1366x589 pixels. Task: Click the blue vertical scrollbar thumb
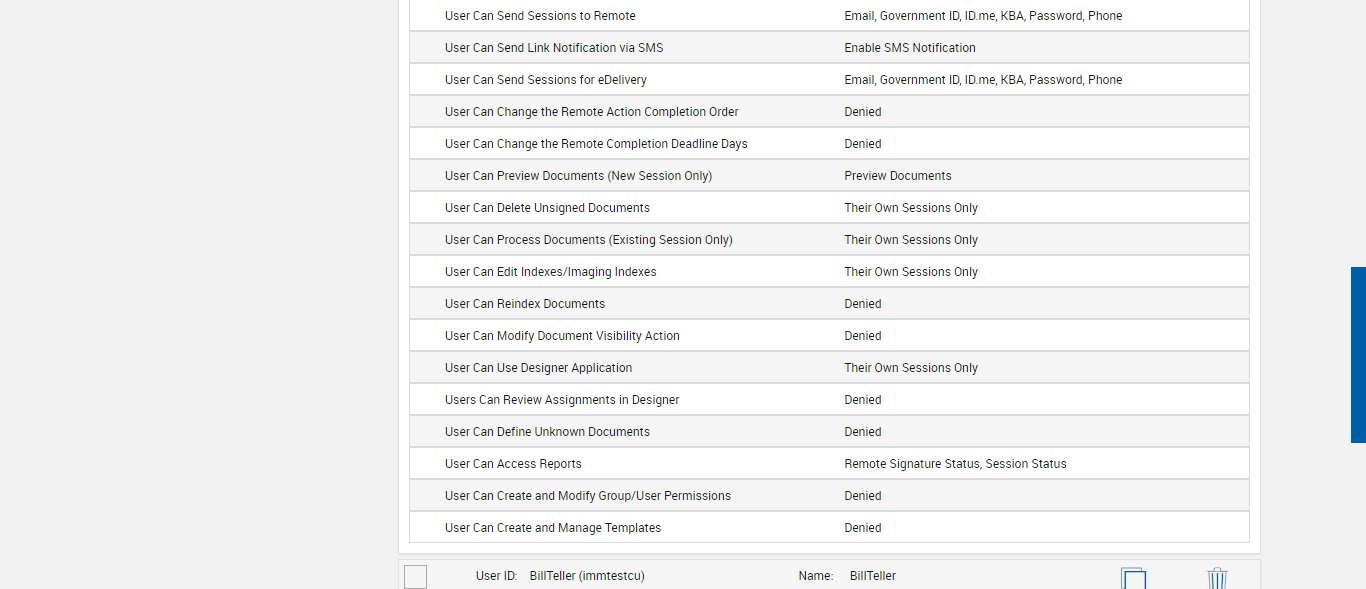point(1358,354)
